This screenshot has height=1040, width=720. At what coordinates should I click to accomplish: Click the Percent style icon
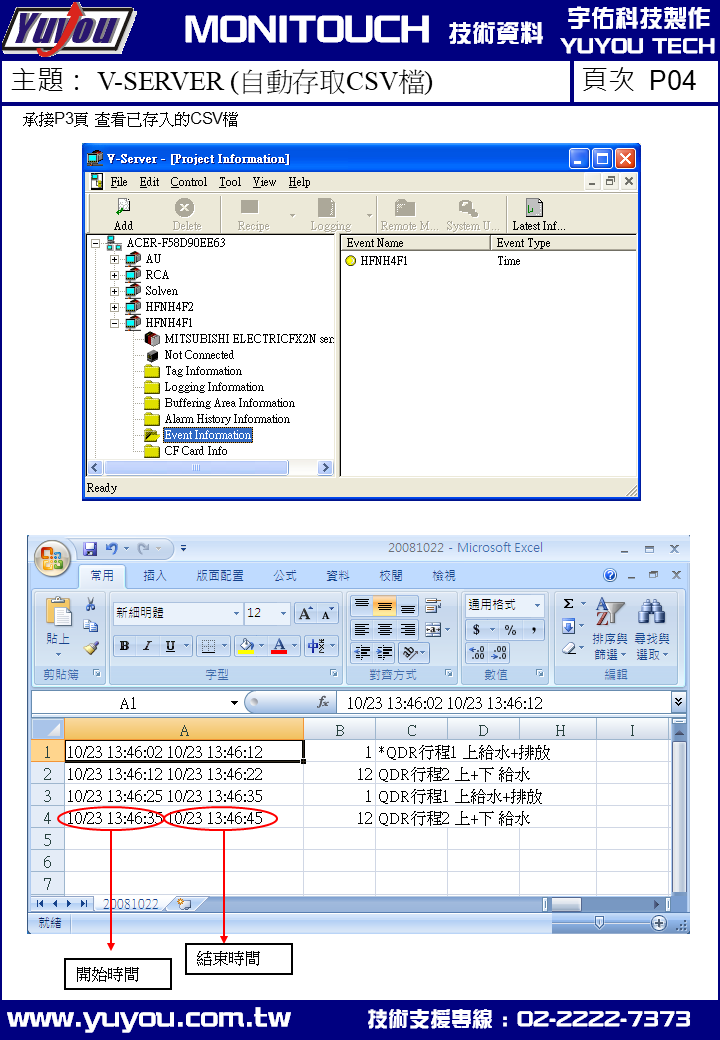(510, 629)
